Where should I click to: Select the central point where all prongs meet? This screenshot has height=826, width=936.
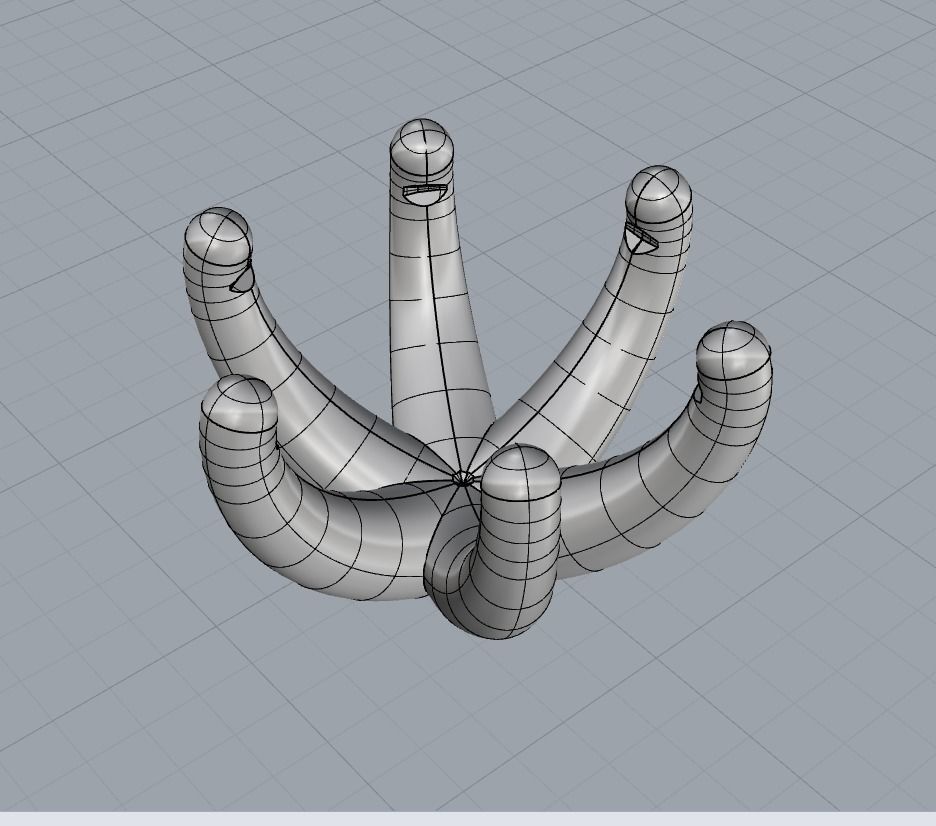click(x=463, y=477)
